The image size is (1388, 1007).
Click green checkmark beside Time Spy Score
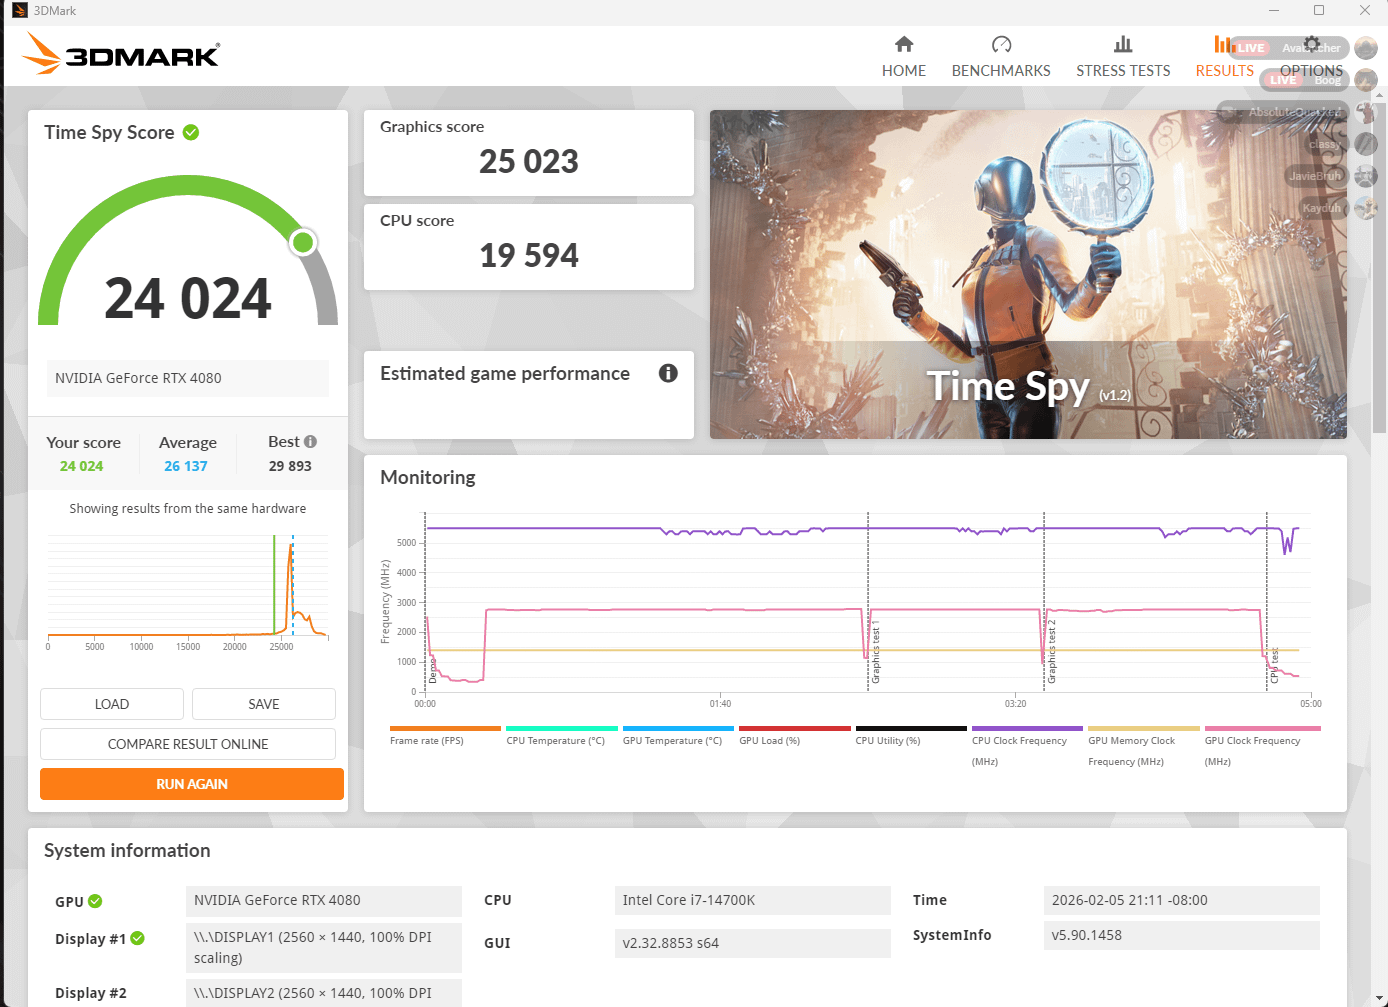tap(191, 132)
